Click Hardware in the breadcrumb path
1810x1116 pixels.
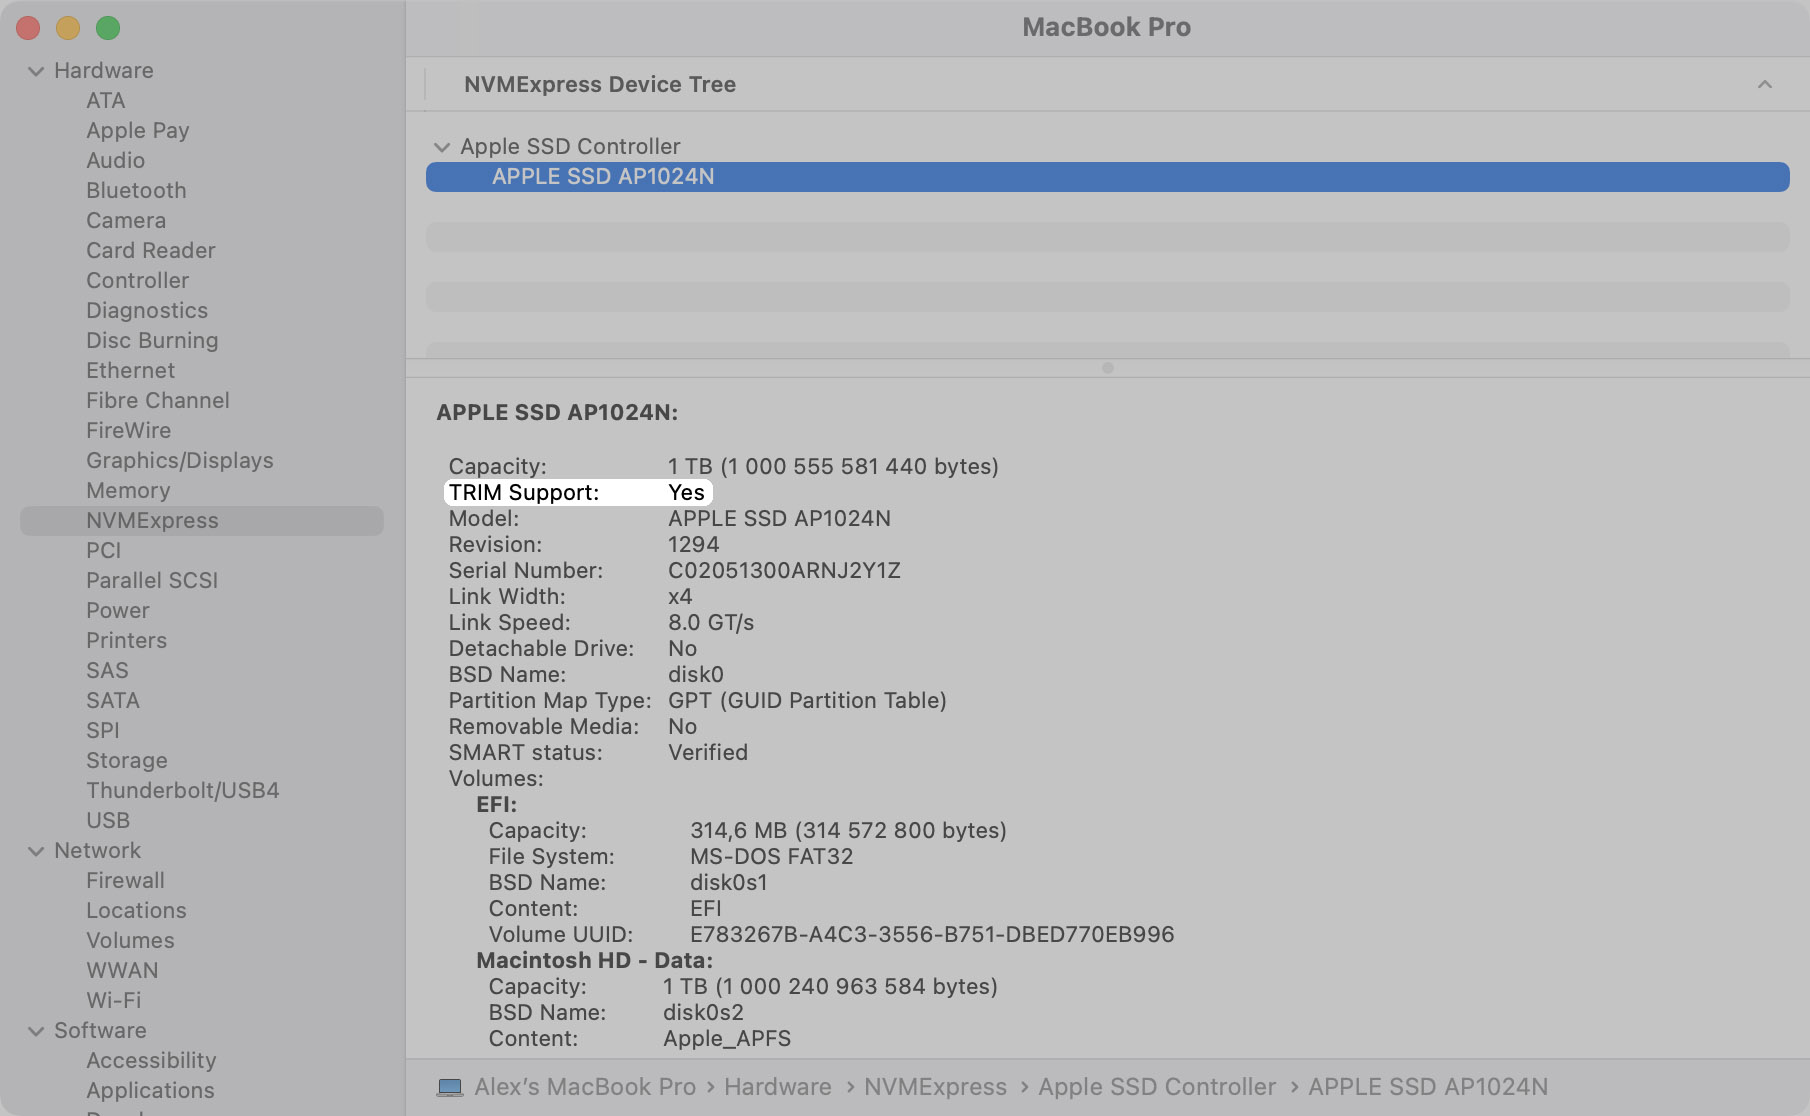click(777, 1086)
